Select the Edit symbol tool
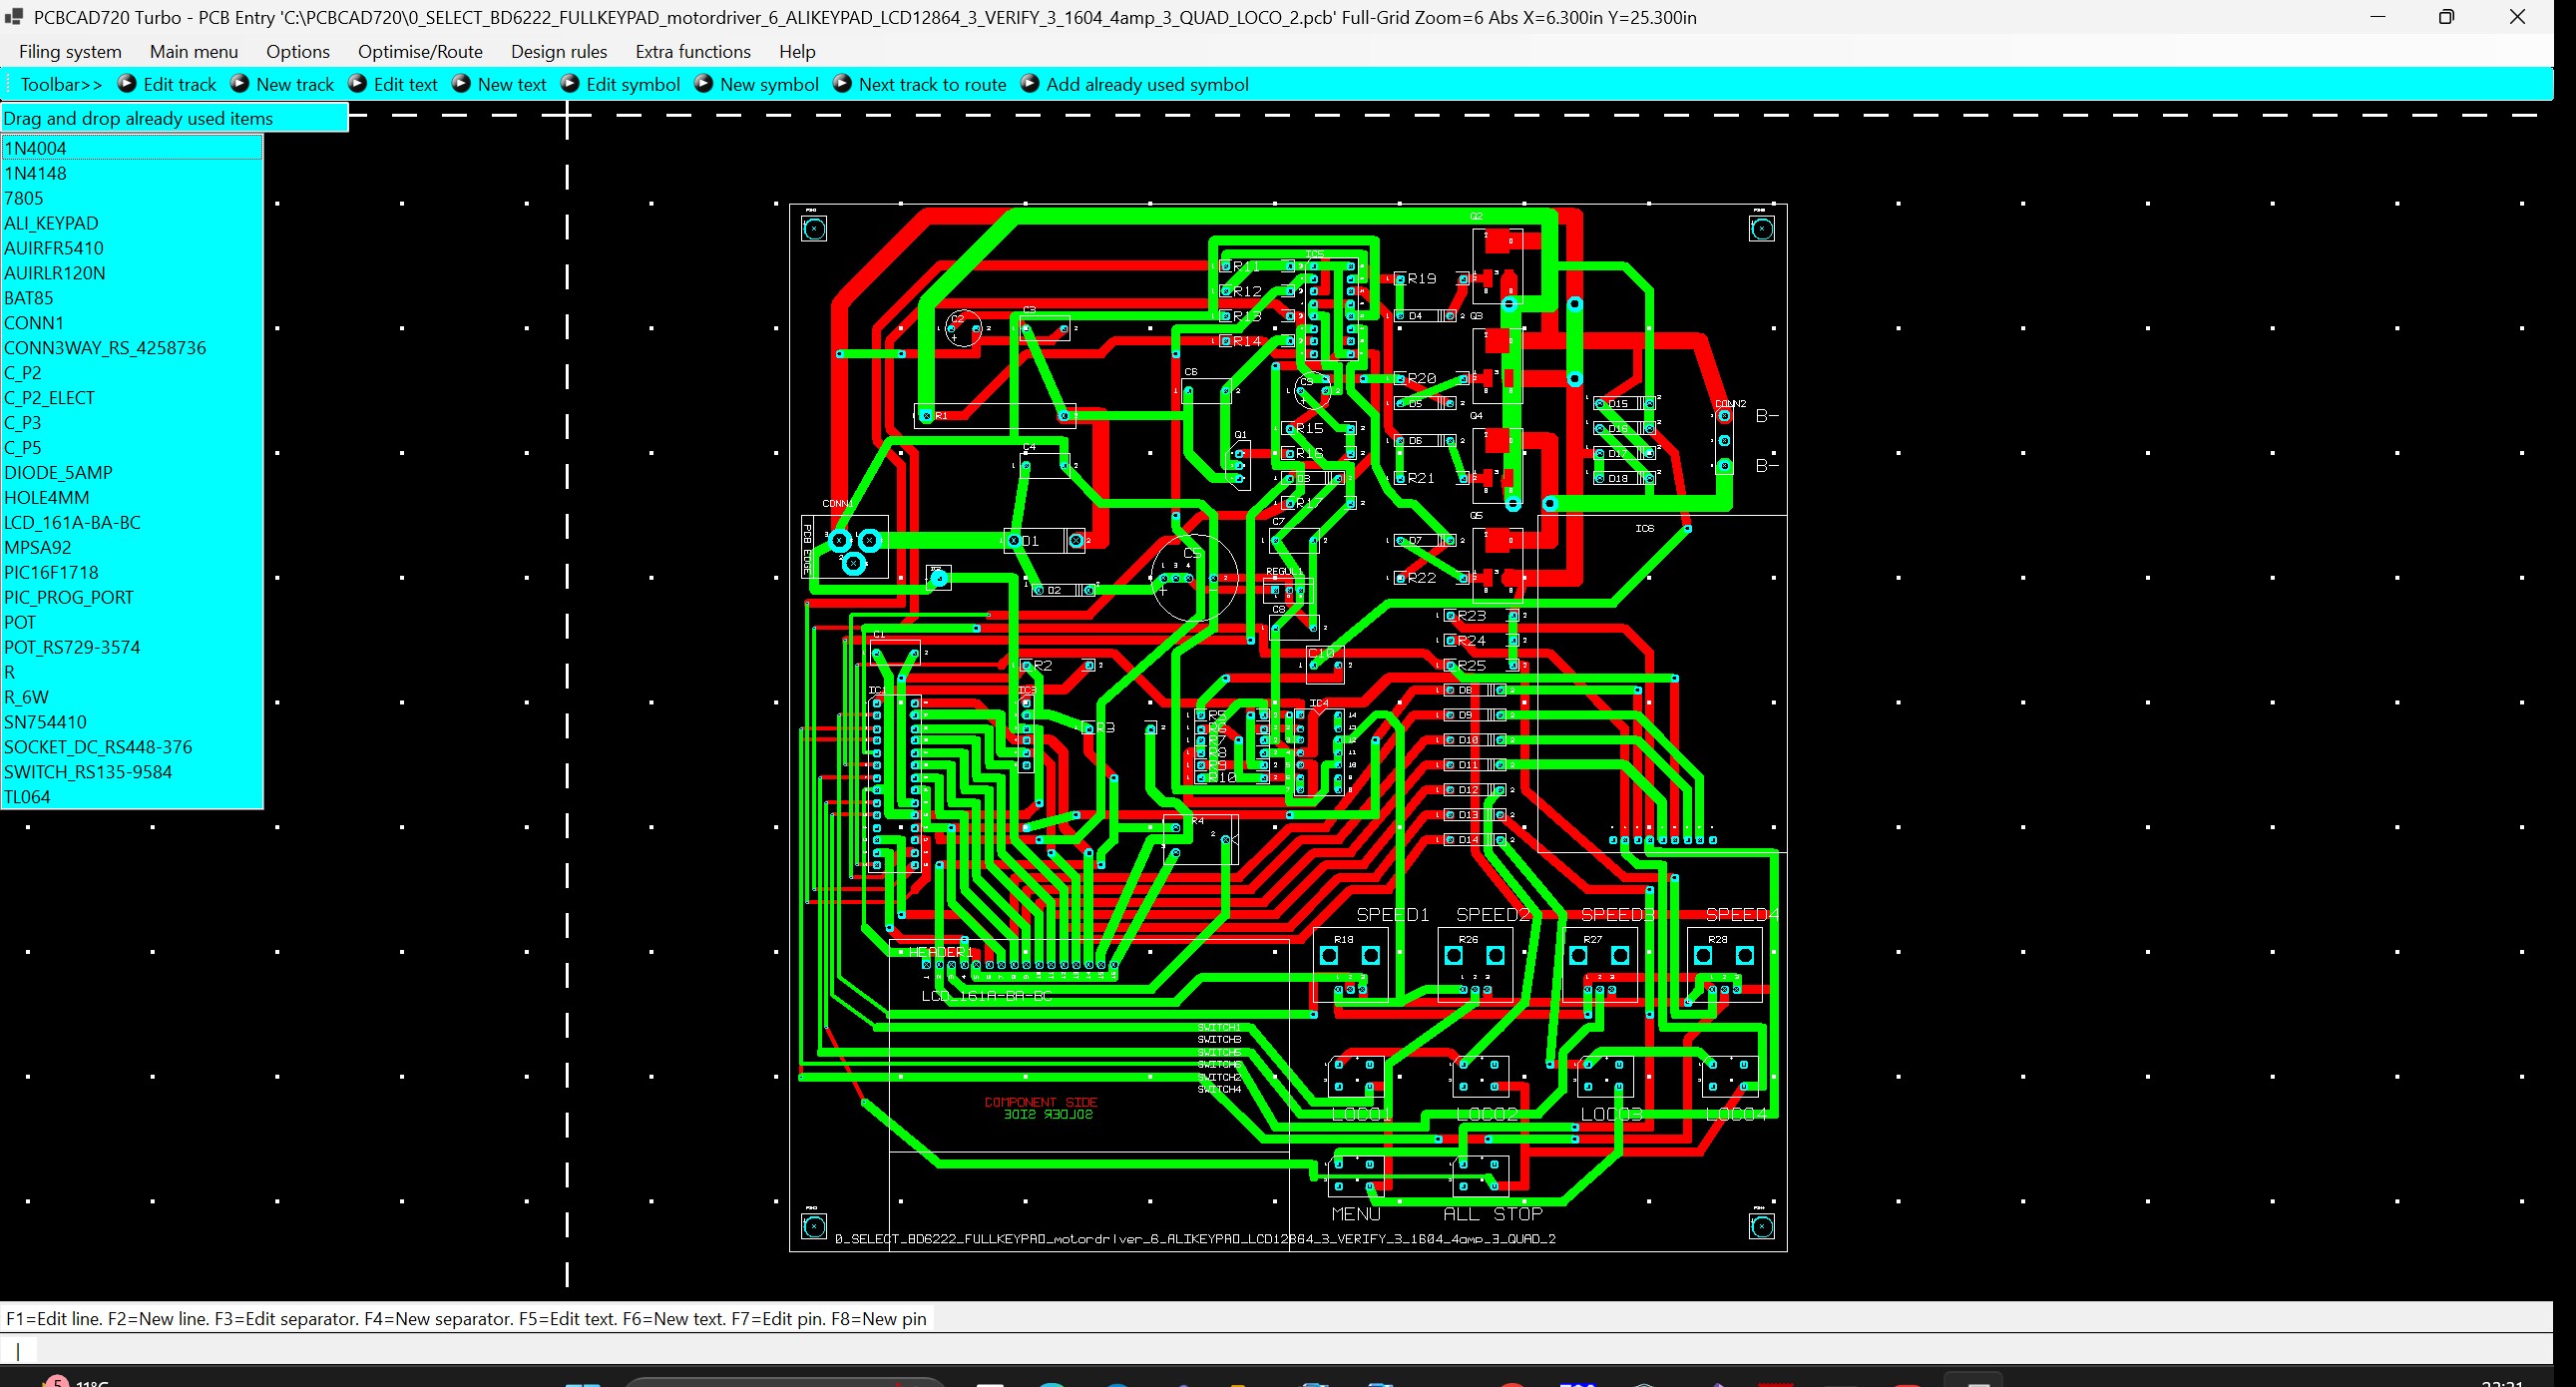Screen dimensions: 2576x1387 [x=633, y=84]
